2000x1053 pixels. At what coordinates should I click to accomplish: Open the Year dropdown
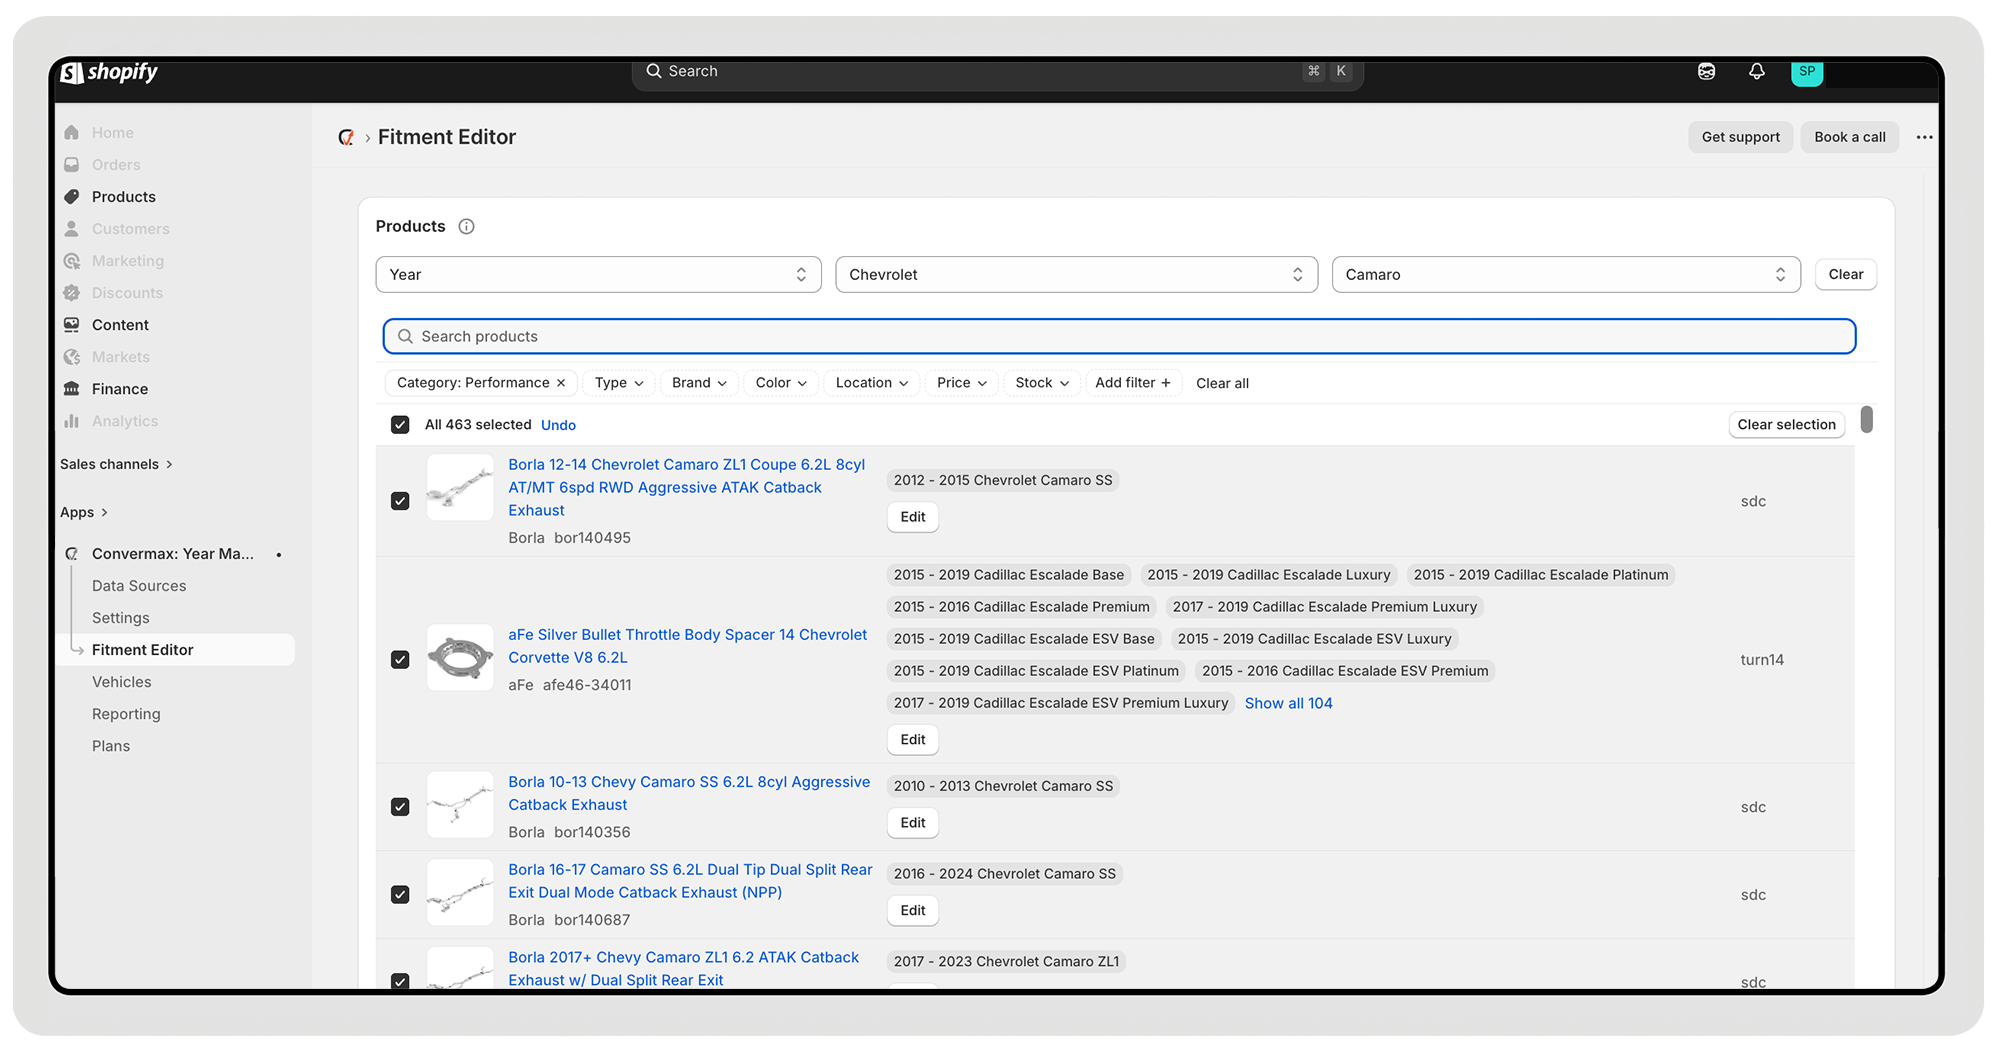click(598, 274)
